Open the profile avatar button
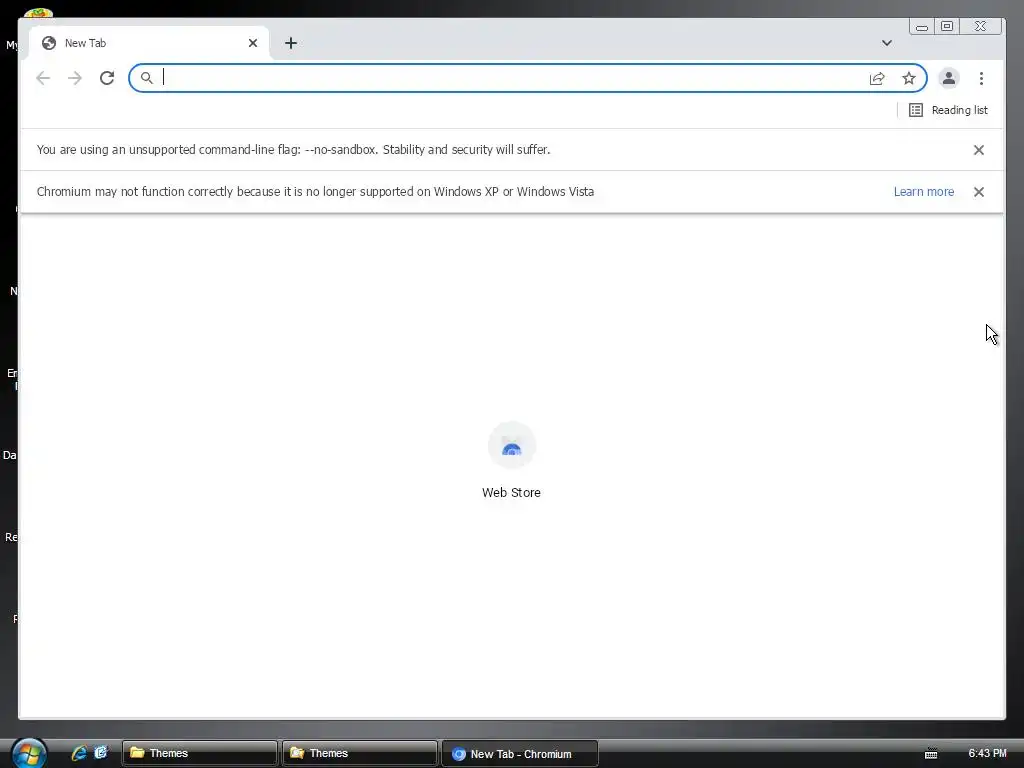This screenshot has width=1024, height=768. pos(949,78)
